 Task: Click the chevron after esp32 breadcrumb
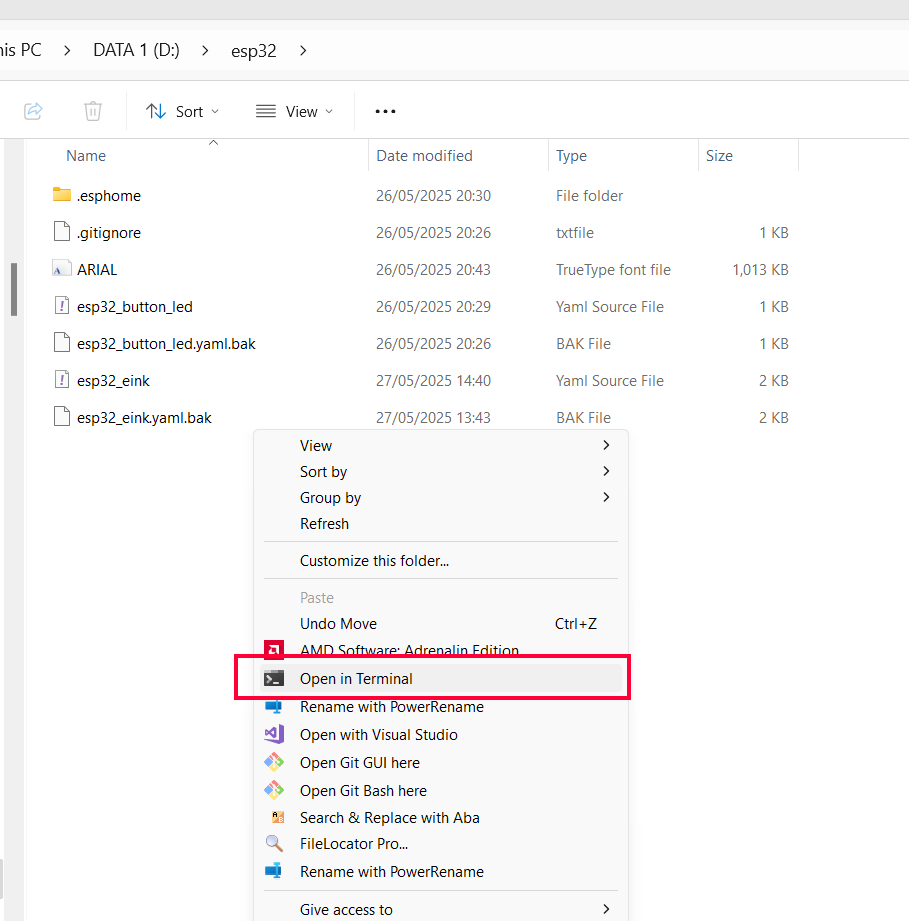click(303, 51)
